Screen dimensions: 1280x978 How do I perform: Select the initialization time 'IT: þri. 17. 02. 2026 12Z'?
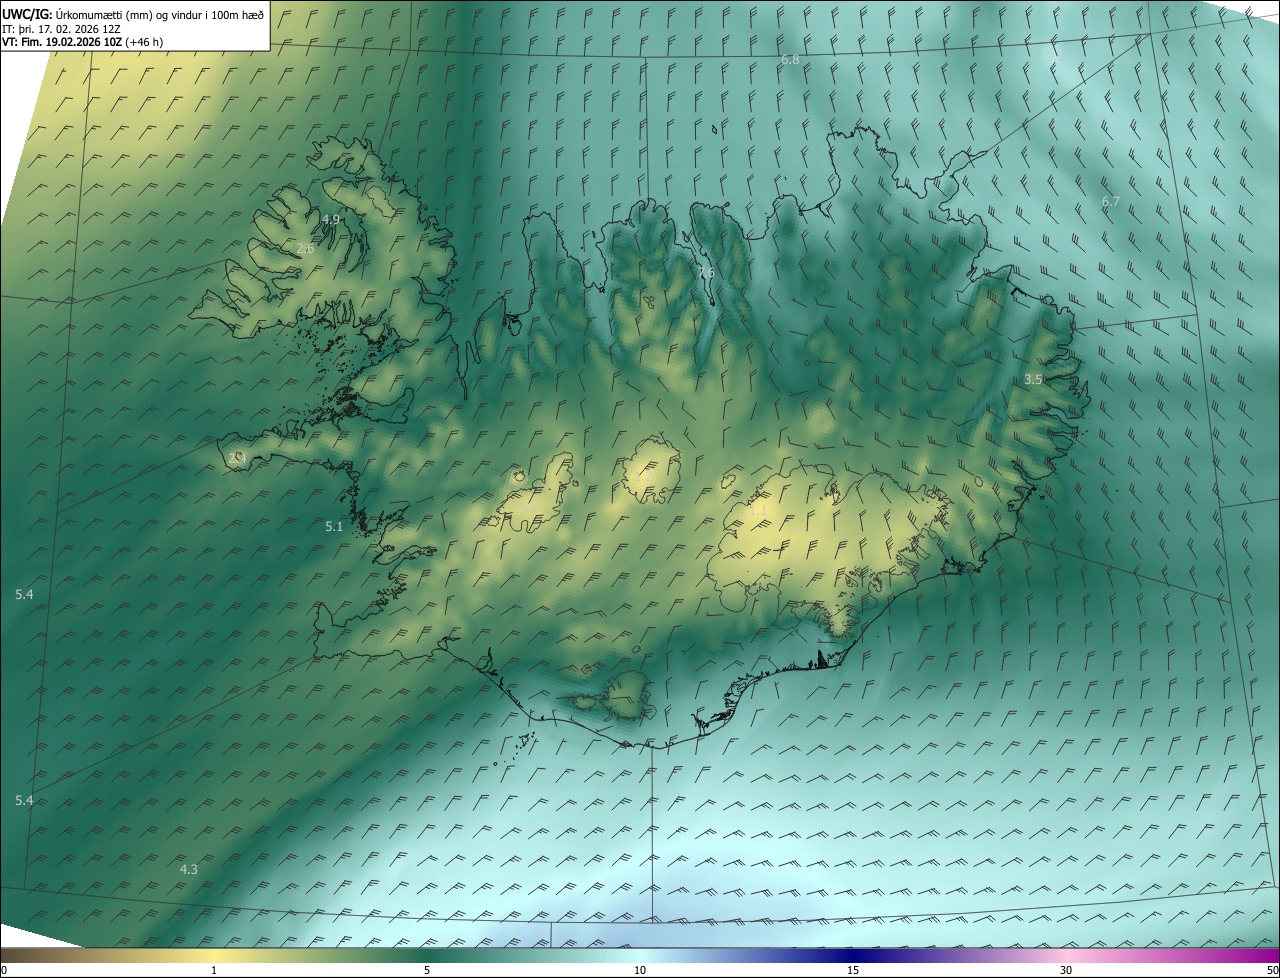pyautogui.click(x=62, y=28)
